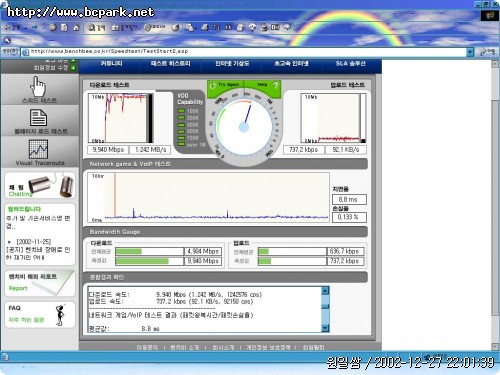The image size is (500, 375).
Task: Open the 테스트 히스토리 menu tab
Action: tap(171, 63)
